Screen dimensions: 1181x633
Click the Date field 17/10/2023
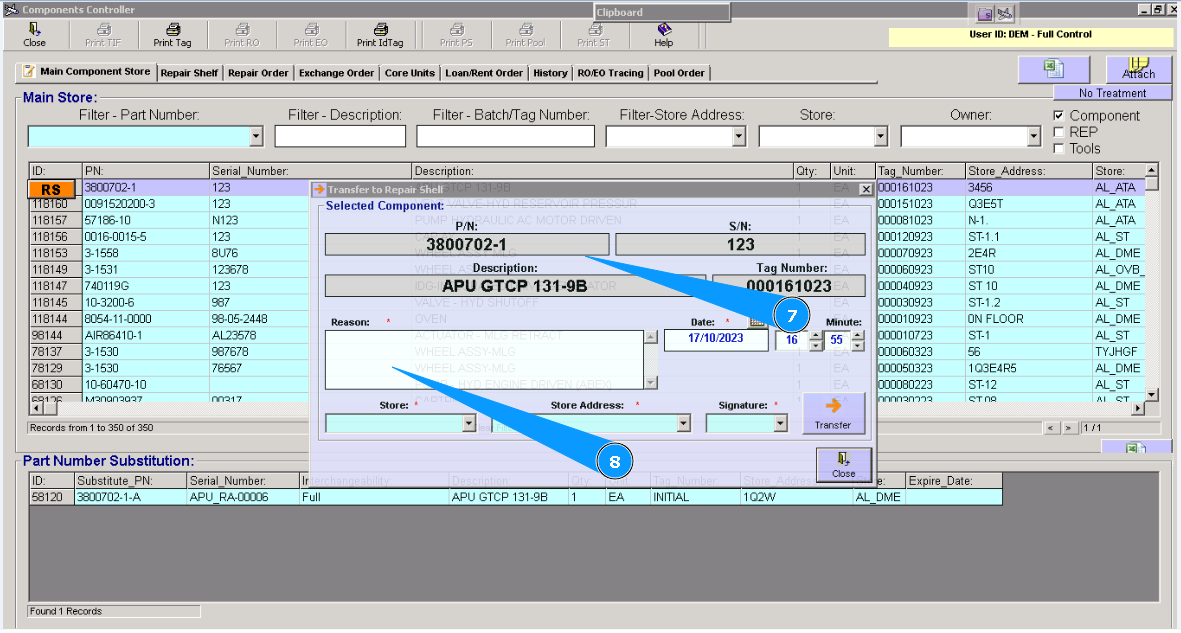[716, 339]
